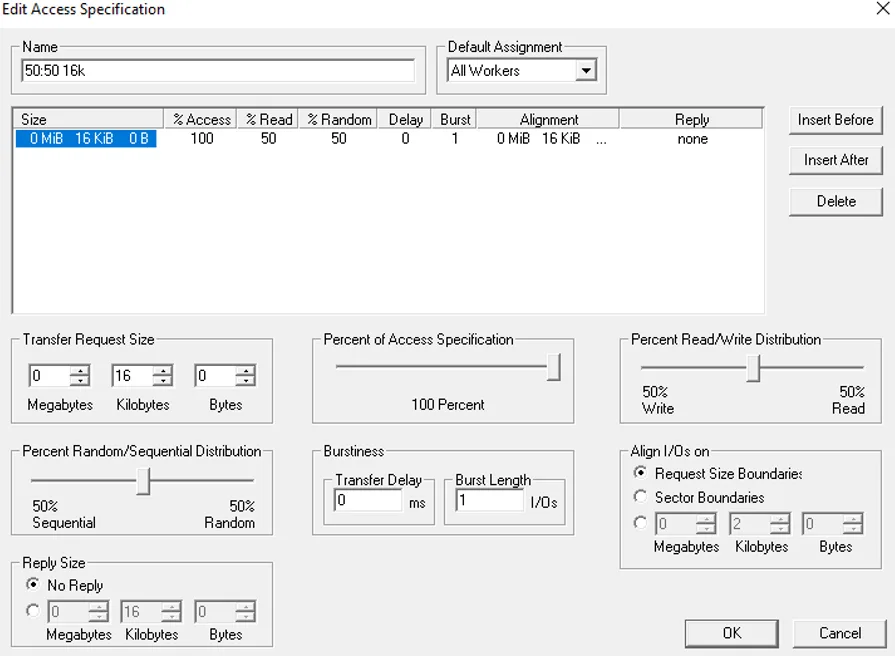Image resolution: width=895 pixels, height=656 pixels.
Task: Click the % Read column header
Action: [268, 119]
